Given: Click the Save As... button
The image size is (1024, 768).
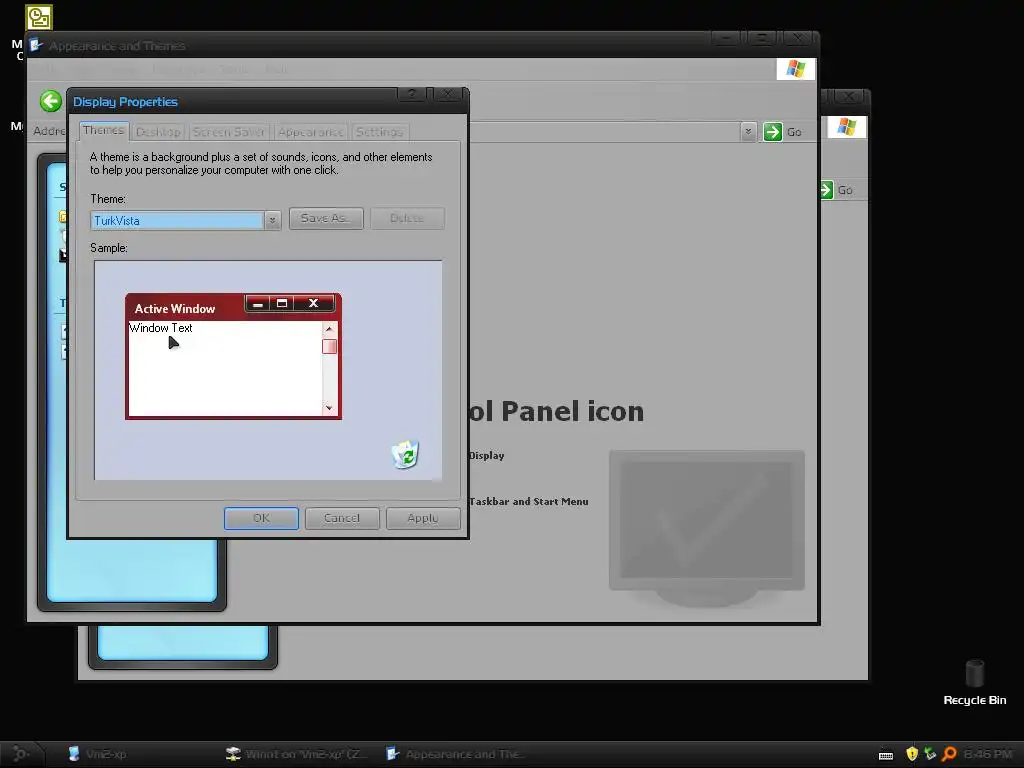Looking at the screenshot, I should [x=326, y=218].
